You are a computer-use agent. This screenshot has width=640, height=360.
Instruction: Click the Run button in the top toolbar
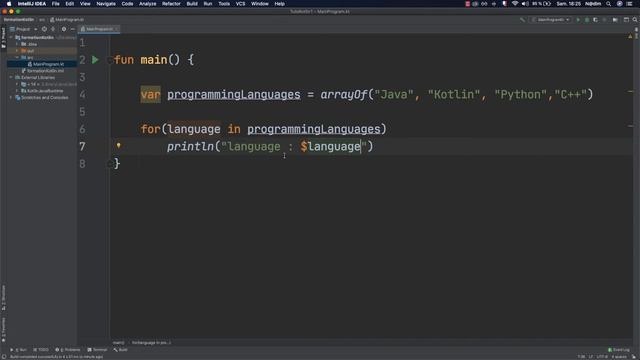[x=578, y=20]
